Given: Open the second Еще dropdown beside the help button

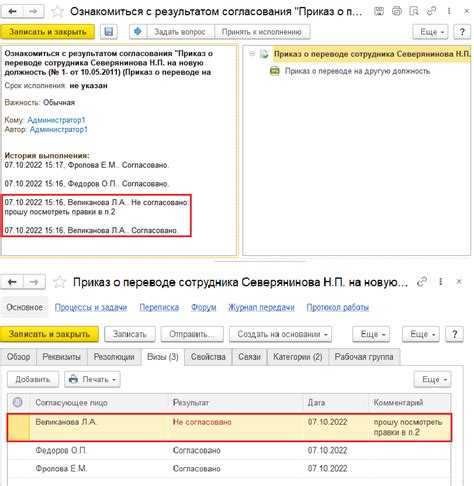Looking at the screenshot, I should pos(421,334).
